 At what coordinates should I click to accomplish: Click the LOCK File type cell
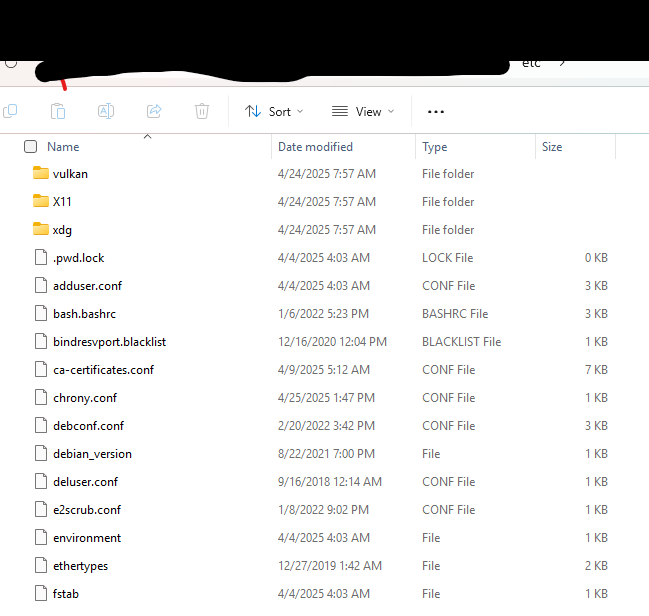(448, 257)
